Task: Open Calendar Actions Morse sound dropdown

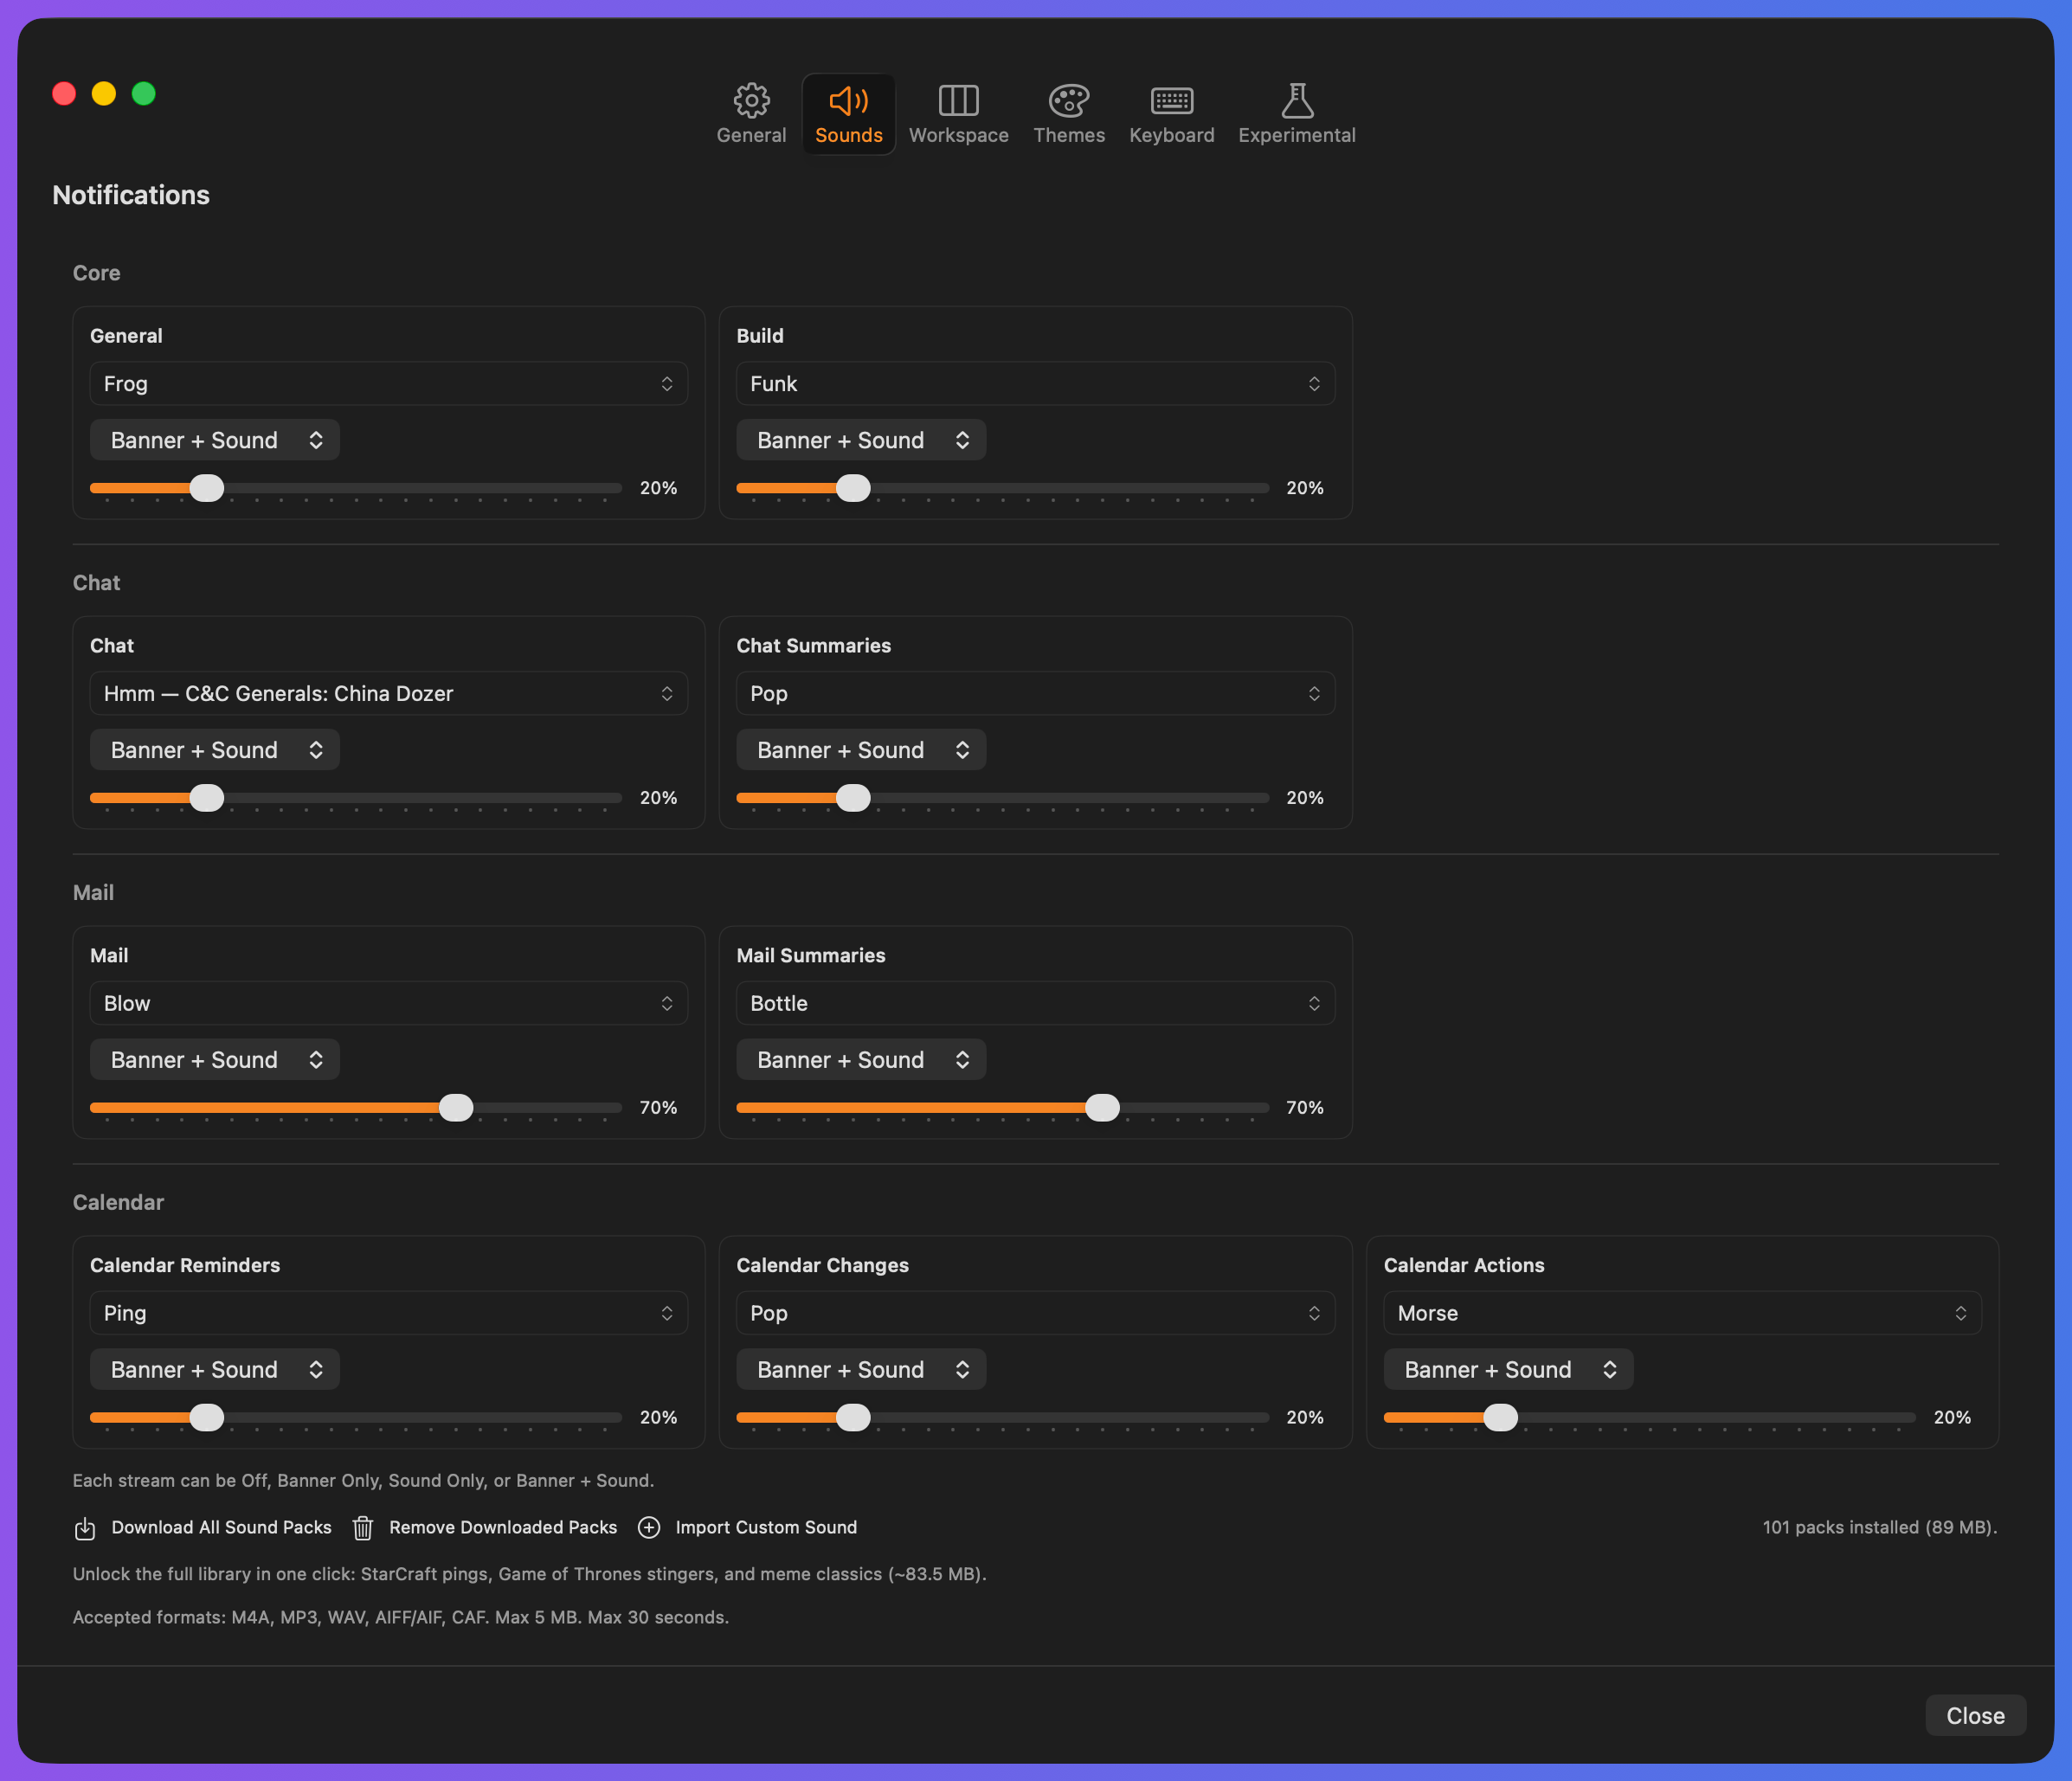Action: point(1681,1313)
